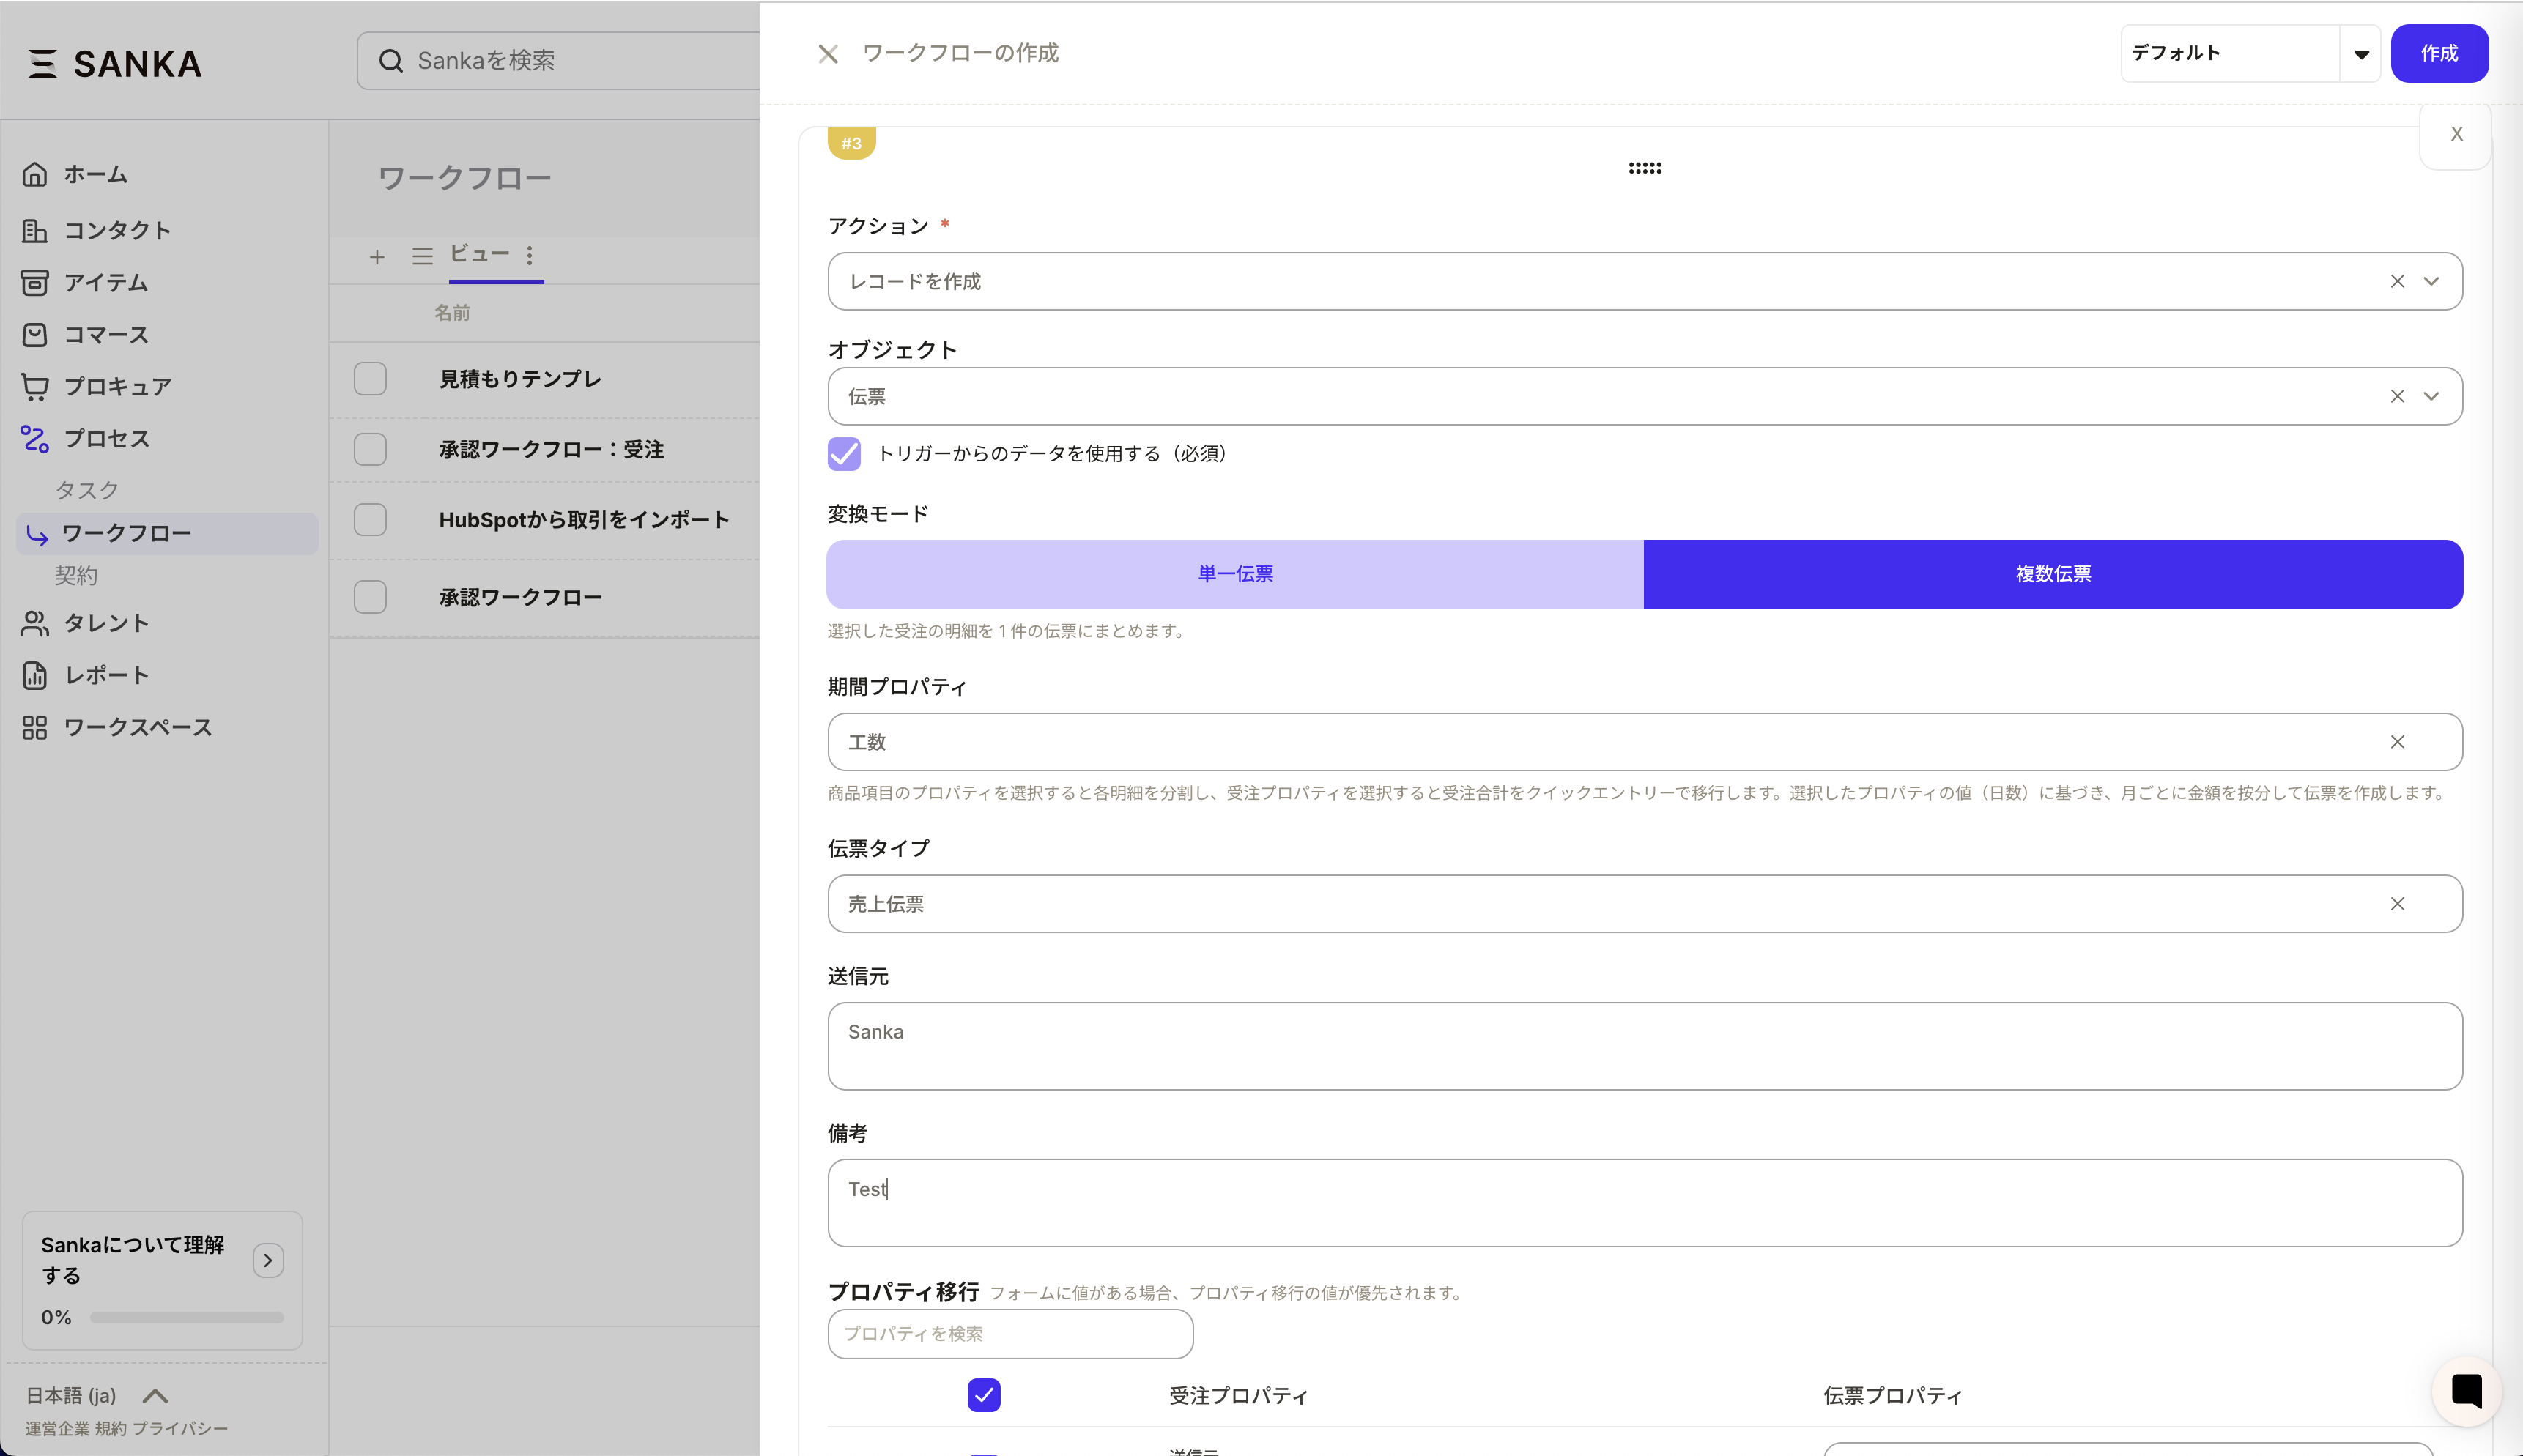Expand the アクション dropdown
Viewport: 2523px width, 1456px height.
point(2432,281)
